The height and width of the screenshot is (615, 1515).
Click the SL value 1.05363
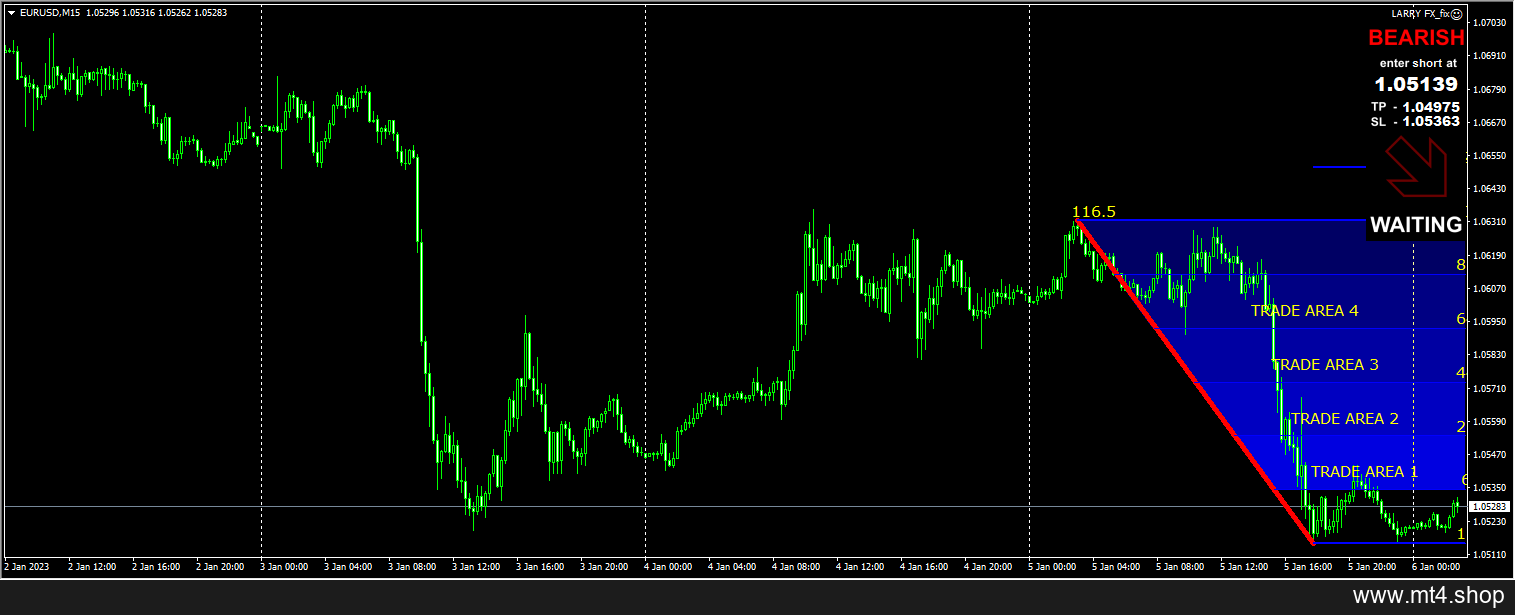(x=1431, y=122)
